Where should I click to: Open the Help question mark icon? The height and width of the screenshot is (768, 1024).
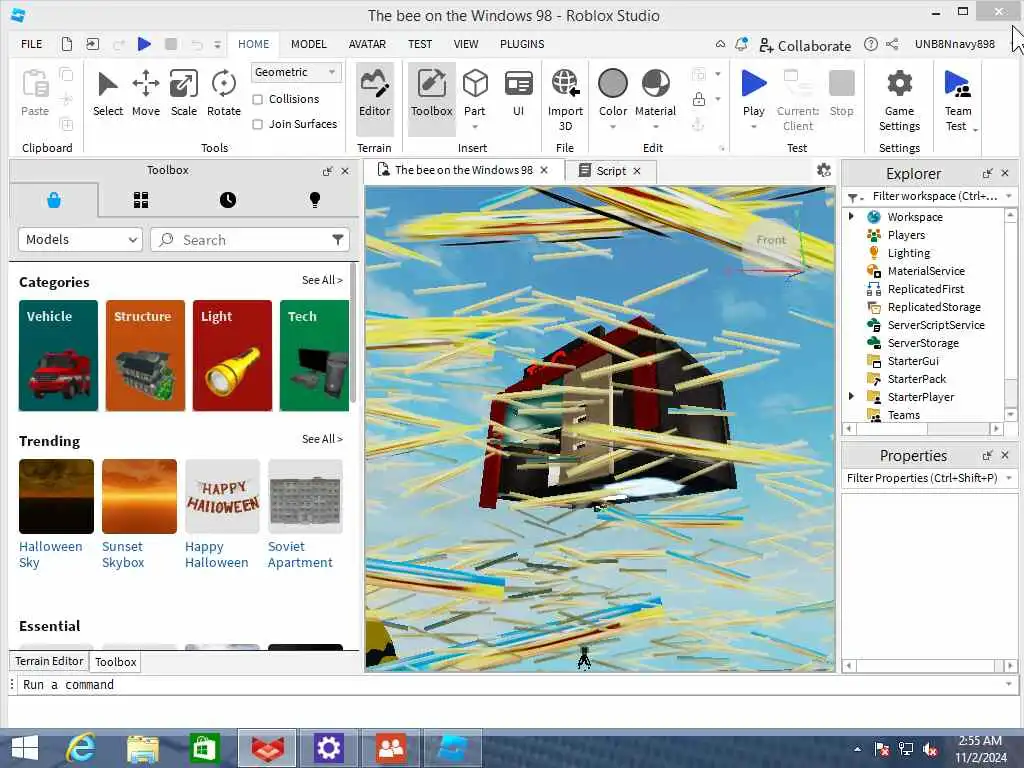coord(871,44)
